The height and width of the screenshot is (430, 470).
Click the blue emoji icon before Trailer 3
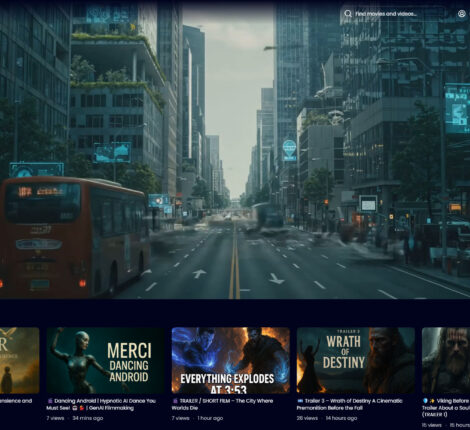[x=300, y=401]
